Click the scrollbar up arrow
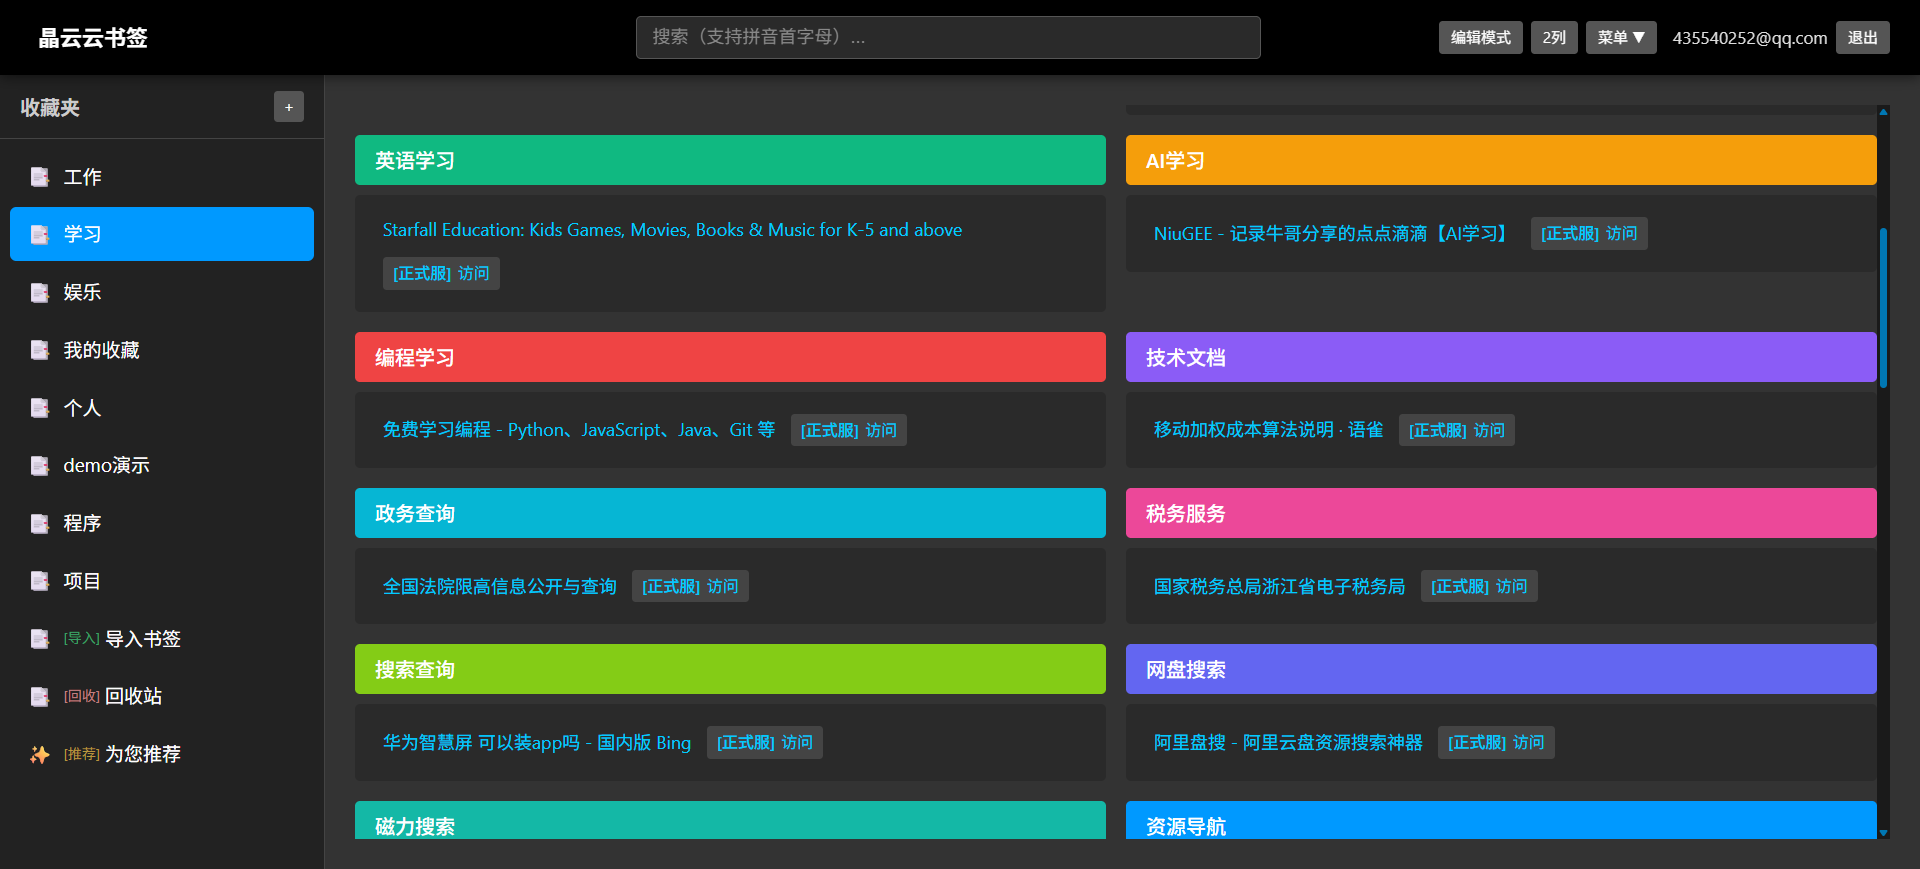This screenshot has width=1920, height=869. point(1883,111)
